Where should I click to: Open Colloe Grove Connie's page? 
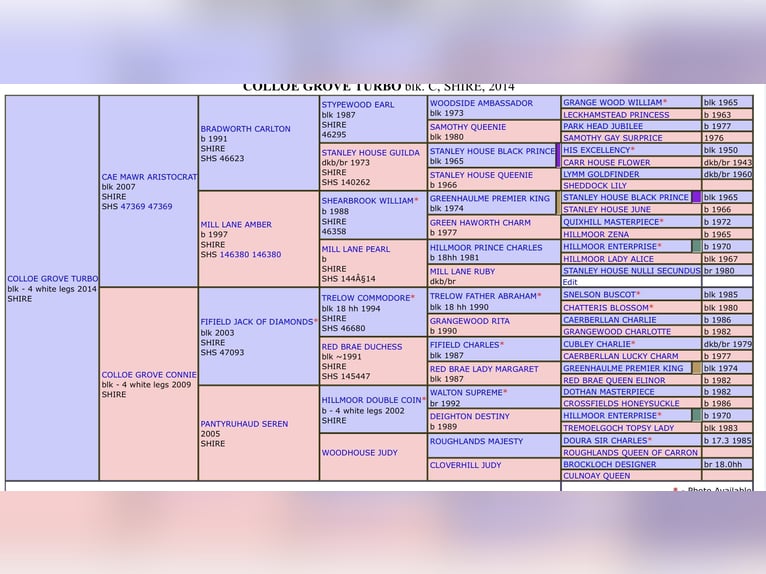tap(149, 375)
